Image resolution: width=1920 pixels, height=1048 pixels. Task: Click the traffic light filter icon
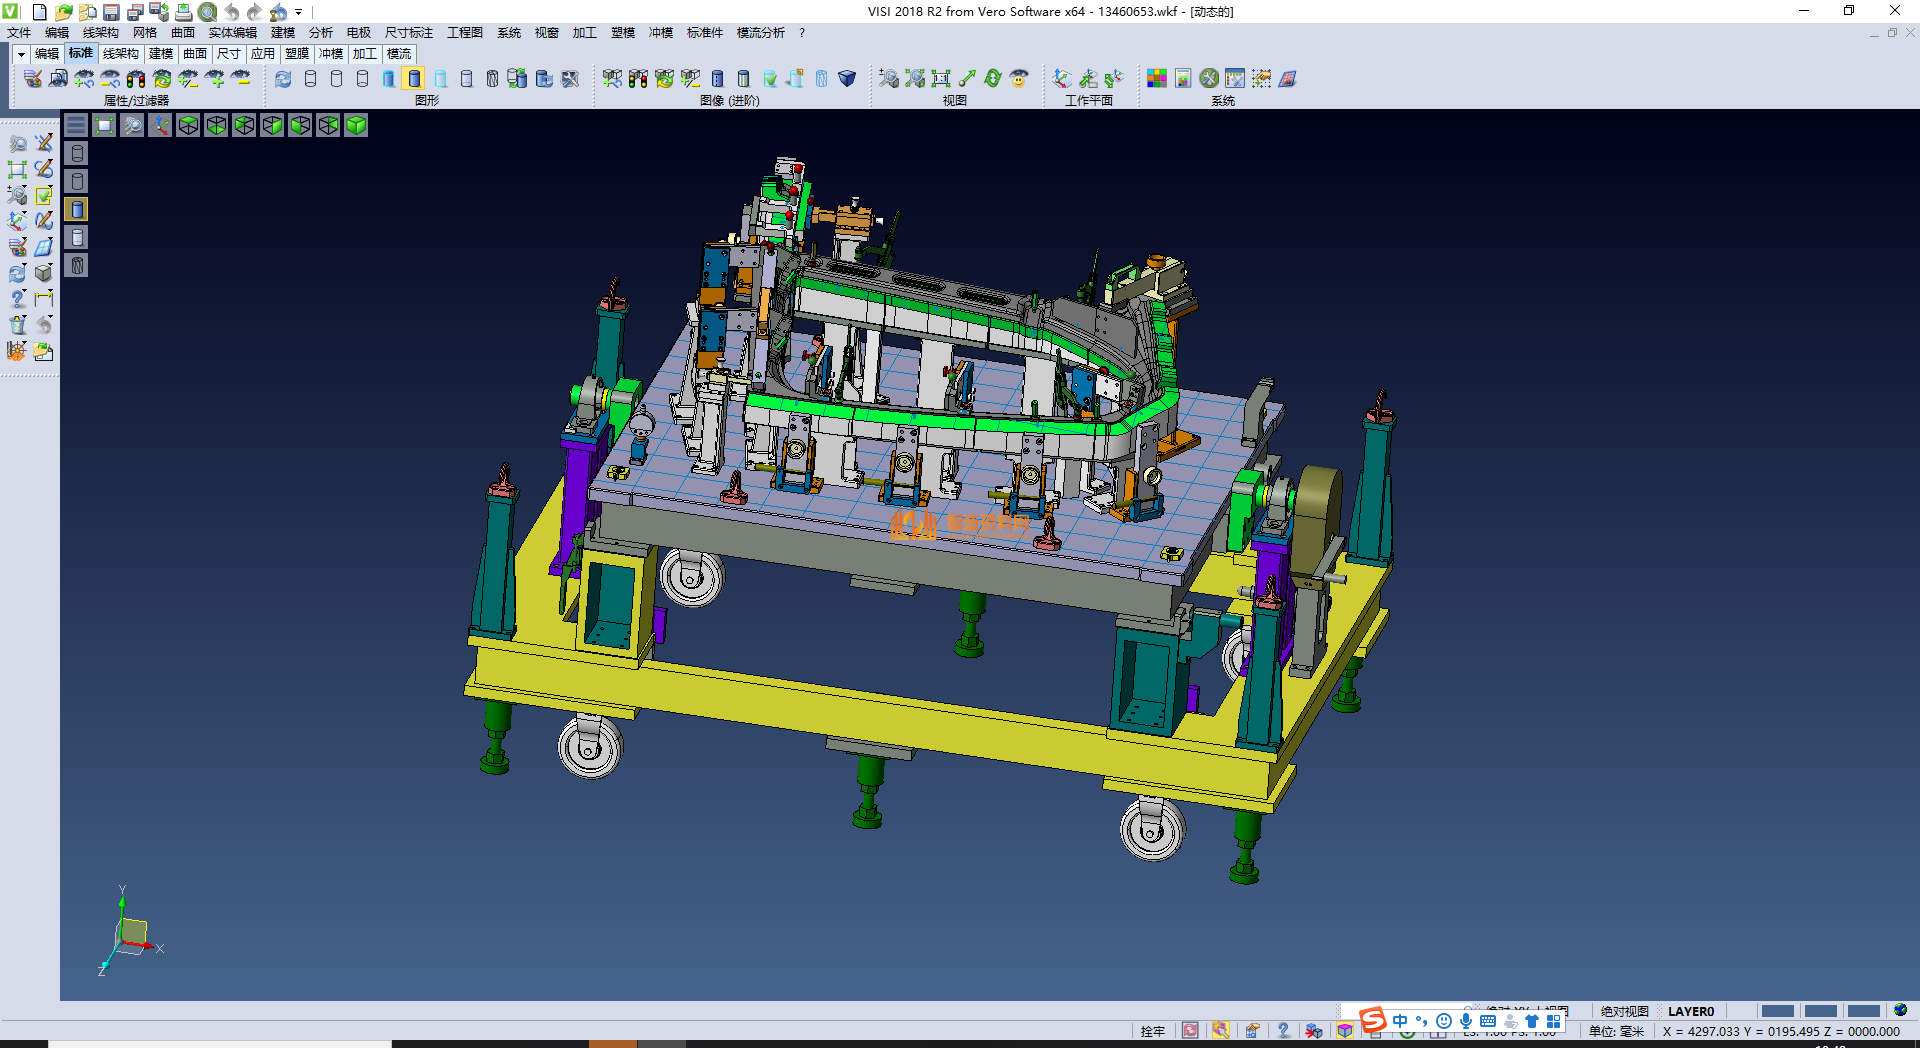(x=136, y=79)
